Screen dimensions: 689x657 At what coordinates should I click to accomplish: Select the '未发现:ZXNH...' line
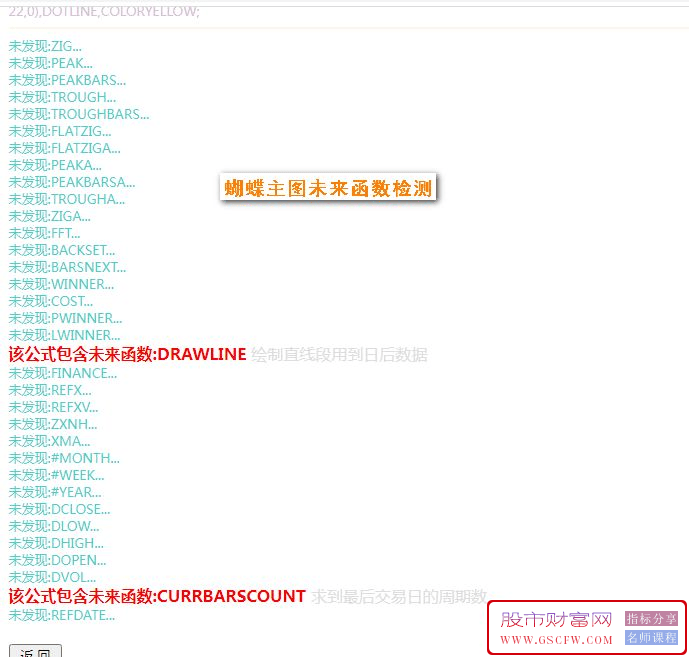(x=53, y=425)
